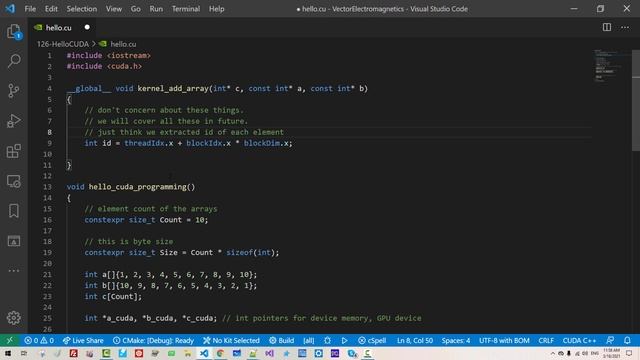
Task: Open the Extensions view
Action: click(14, 151)
